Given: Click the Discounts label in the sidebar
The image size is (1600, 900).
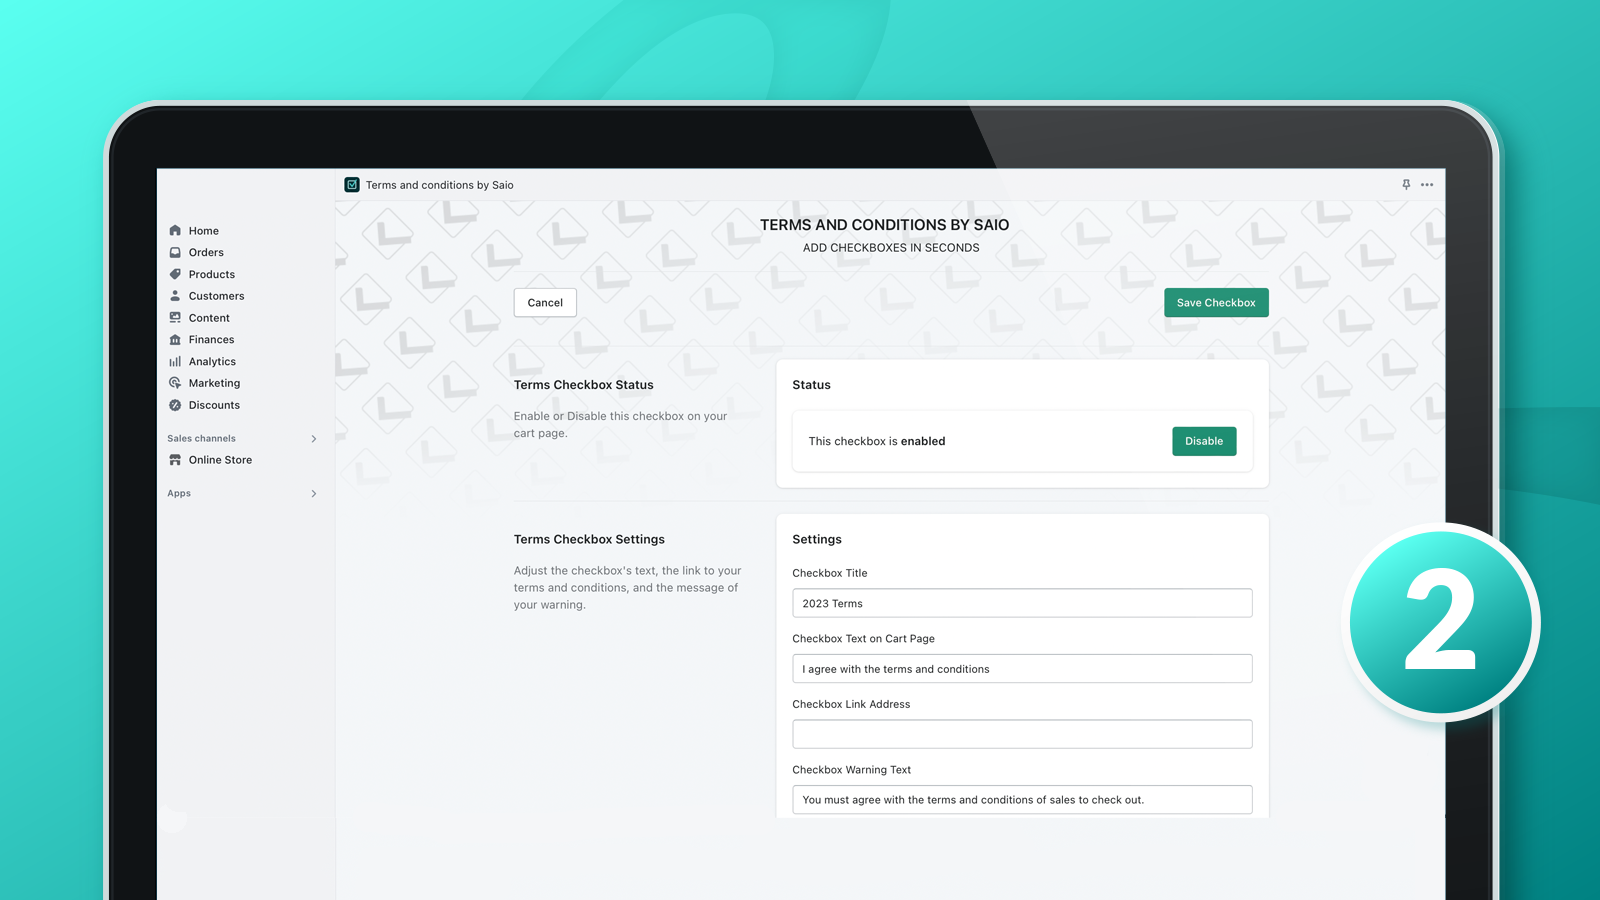Looking at the screenshot, I should click(x=214, y=405).
